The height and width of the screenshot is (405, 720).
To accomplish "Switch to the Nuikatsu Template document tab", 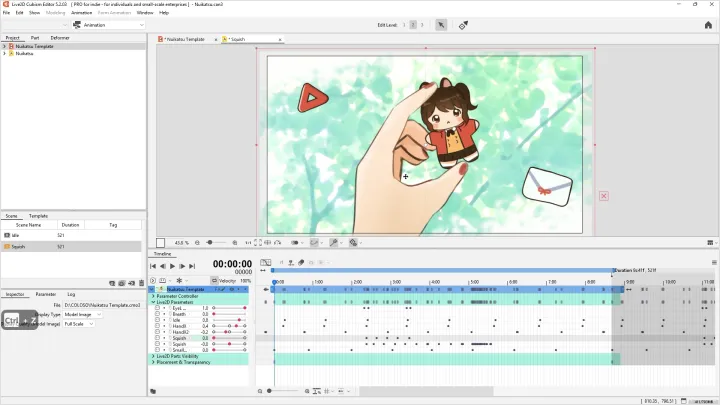I will [x=185, y=39].
